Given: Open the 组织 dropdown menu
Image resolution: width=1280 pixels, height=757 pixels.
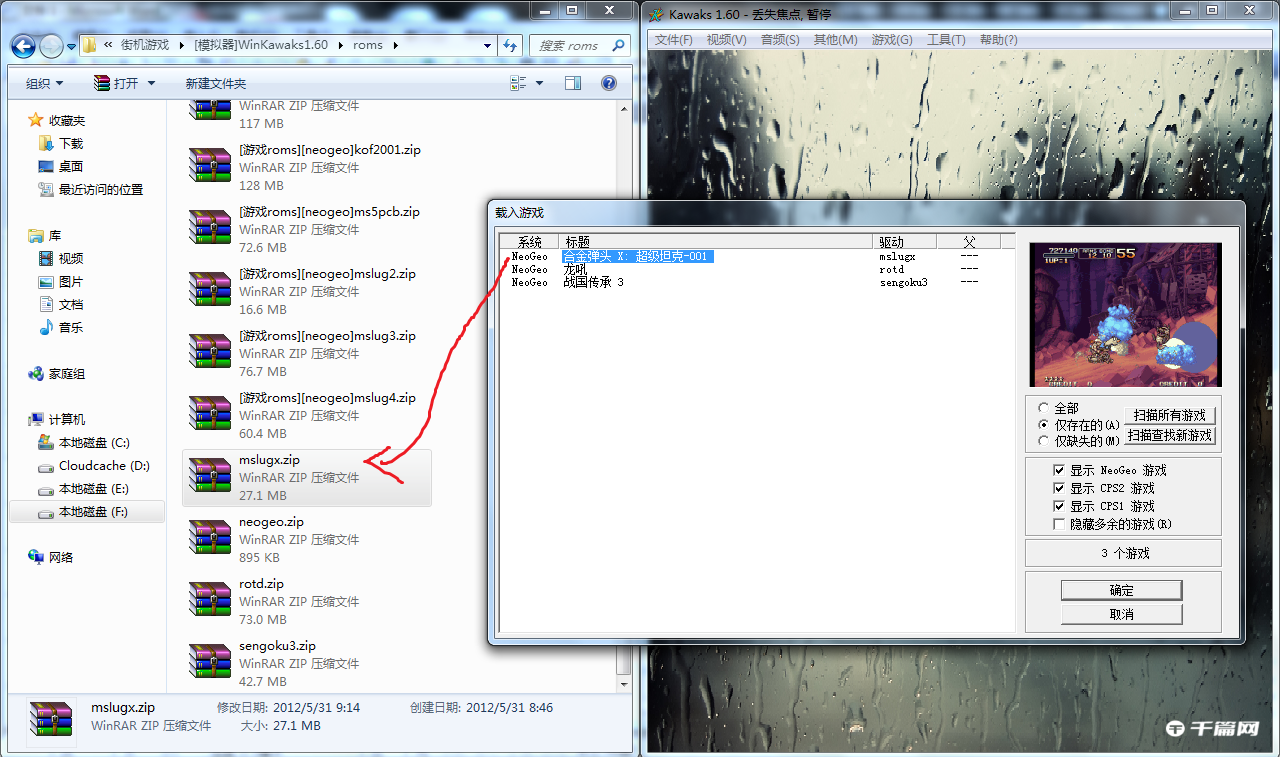Looking at the screenshot, I should [x=44, y=84].
